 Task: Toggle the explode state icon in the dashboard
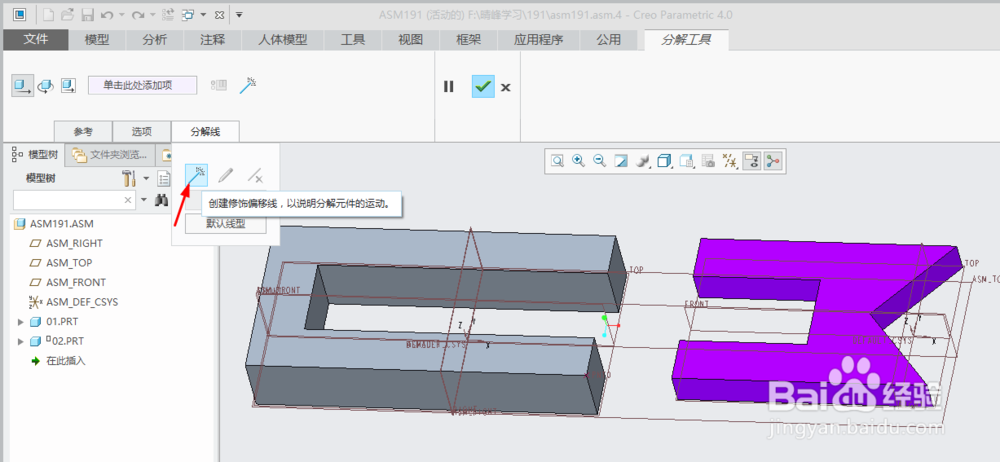click(x=219, y=85)
